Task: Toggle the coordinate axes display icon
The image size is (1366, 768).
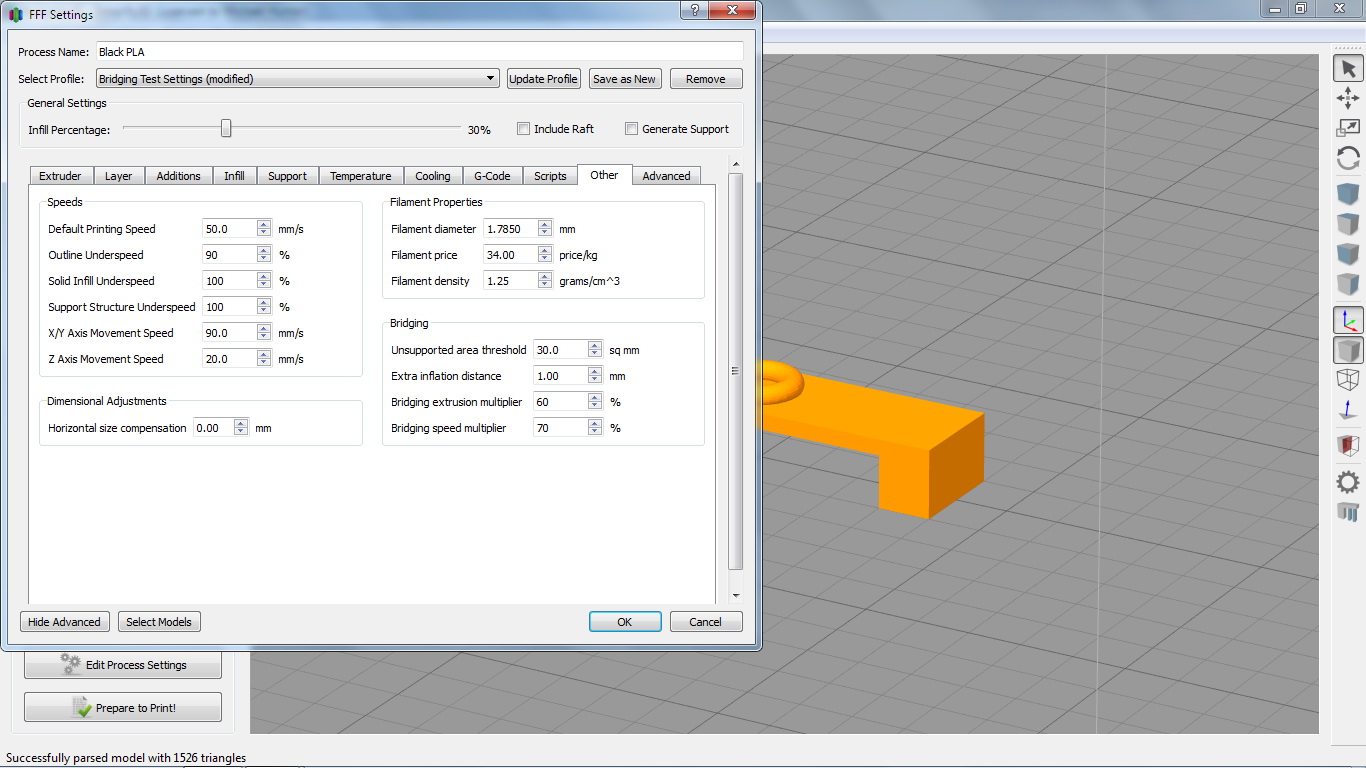Action: (x=1348, y=321)
